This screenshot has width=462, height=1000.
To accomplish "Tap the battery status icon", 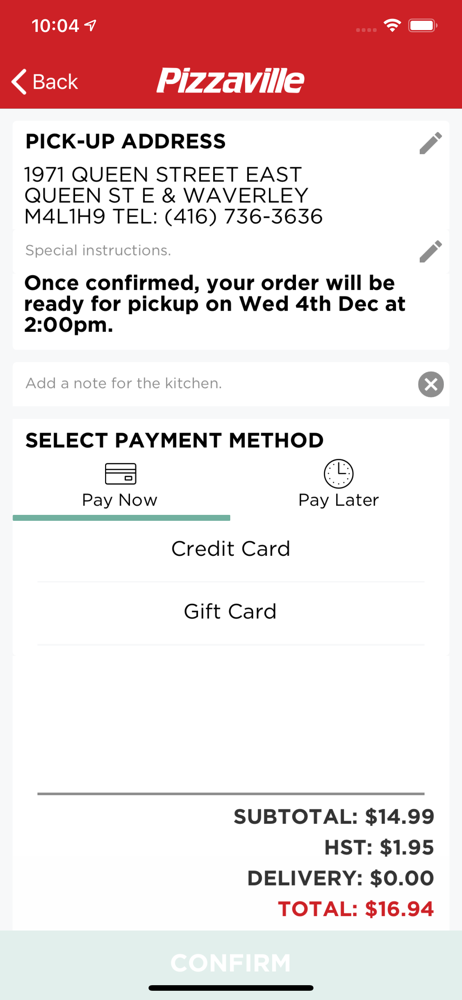I will 422,26.
